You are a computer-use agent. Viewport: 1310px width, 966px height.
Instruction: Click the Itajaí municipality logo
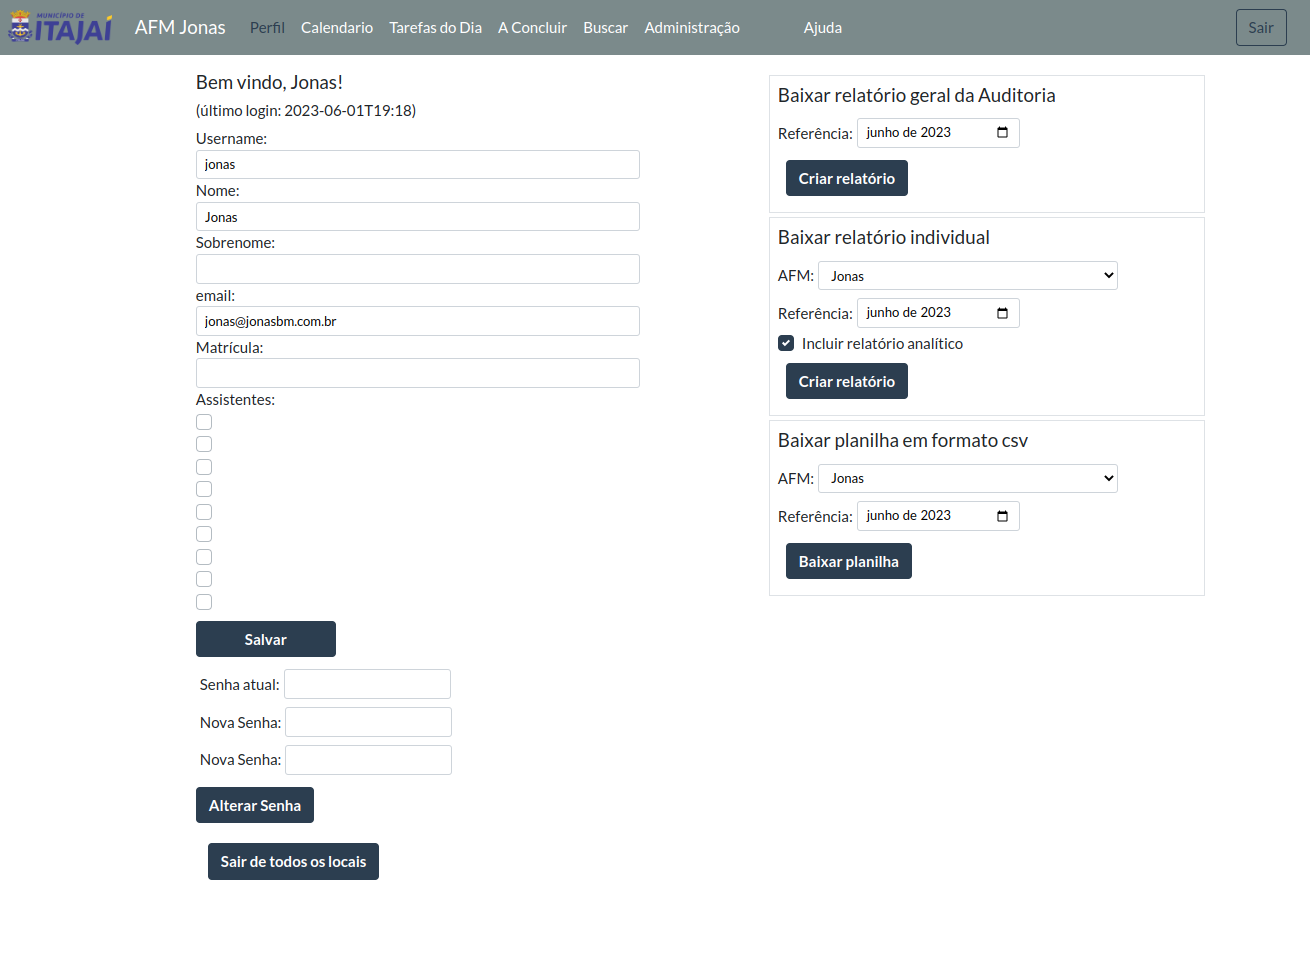(x=61, y=27)
